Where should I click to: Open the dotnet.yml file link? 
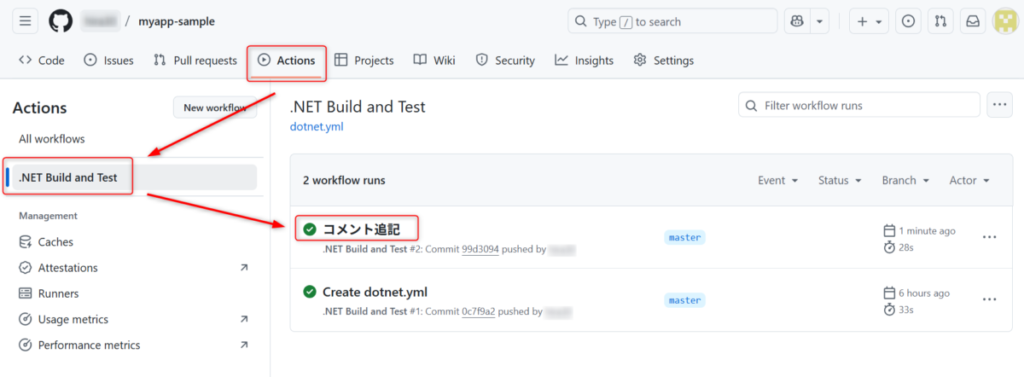[316, 127]
